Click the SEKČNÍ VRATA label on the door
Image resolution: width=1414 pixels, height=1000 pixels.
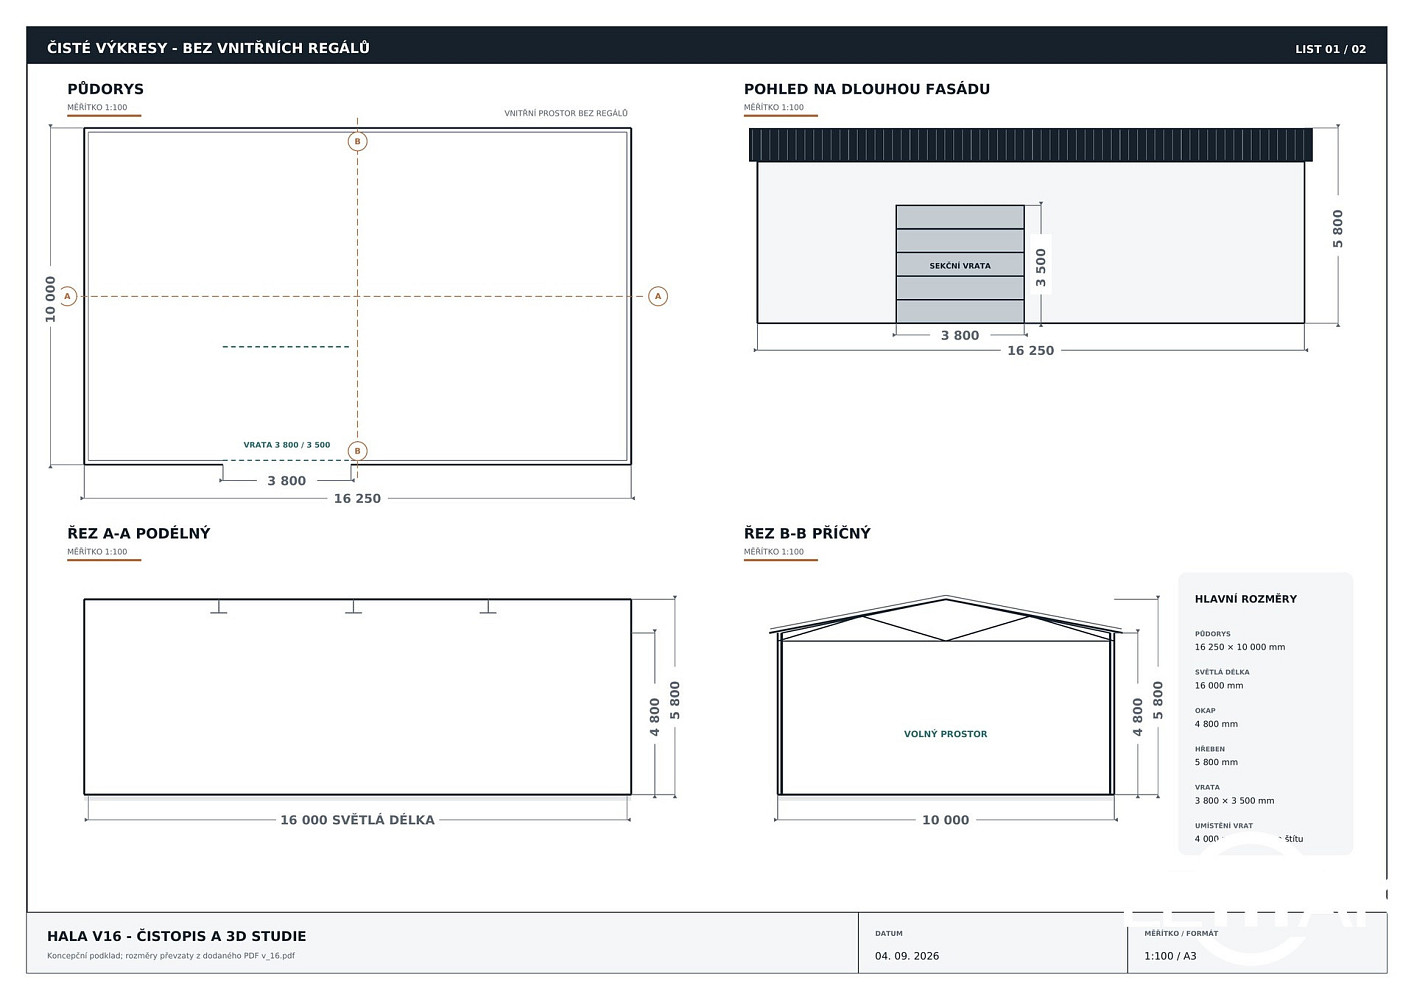960,266
